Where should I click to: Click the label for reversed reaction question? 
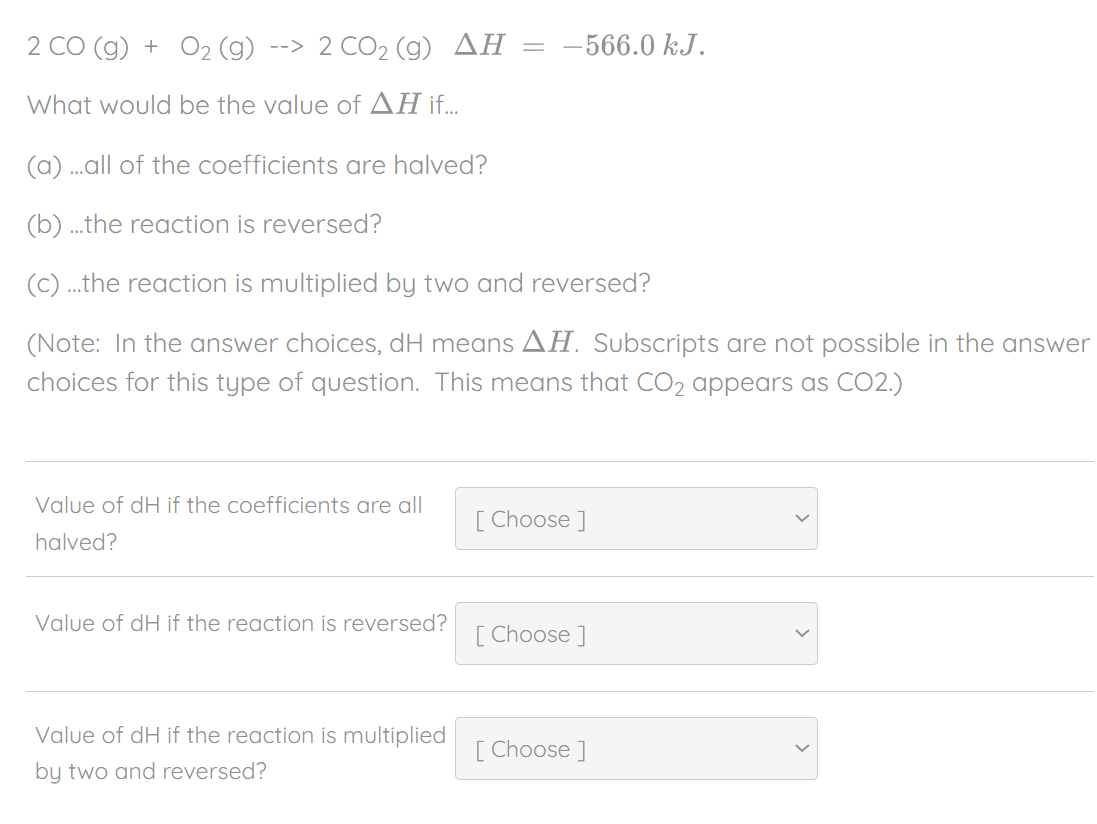240,622
